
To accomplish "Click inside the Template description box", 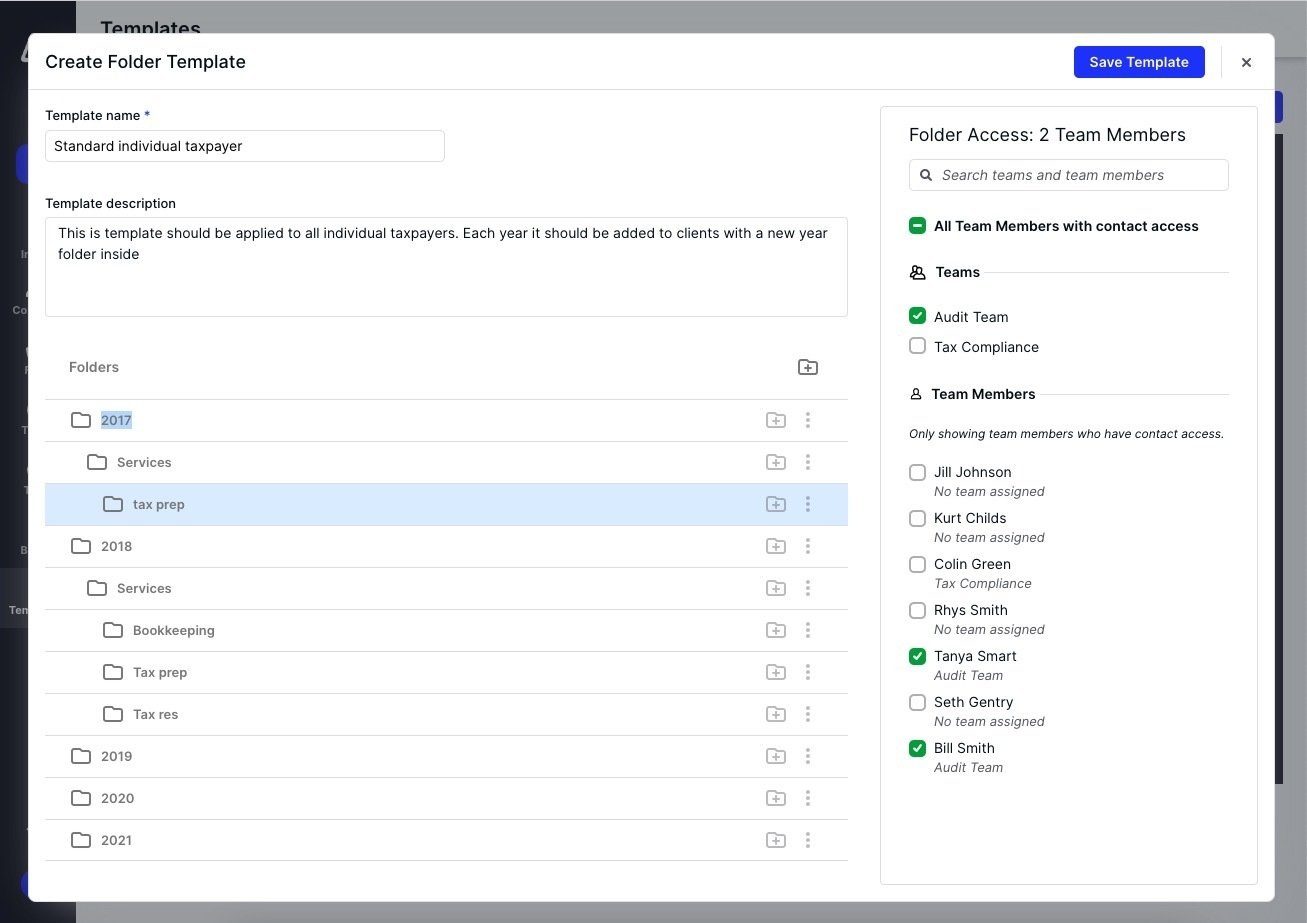I will (x=447, y=265).
